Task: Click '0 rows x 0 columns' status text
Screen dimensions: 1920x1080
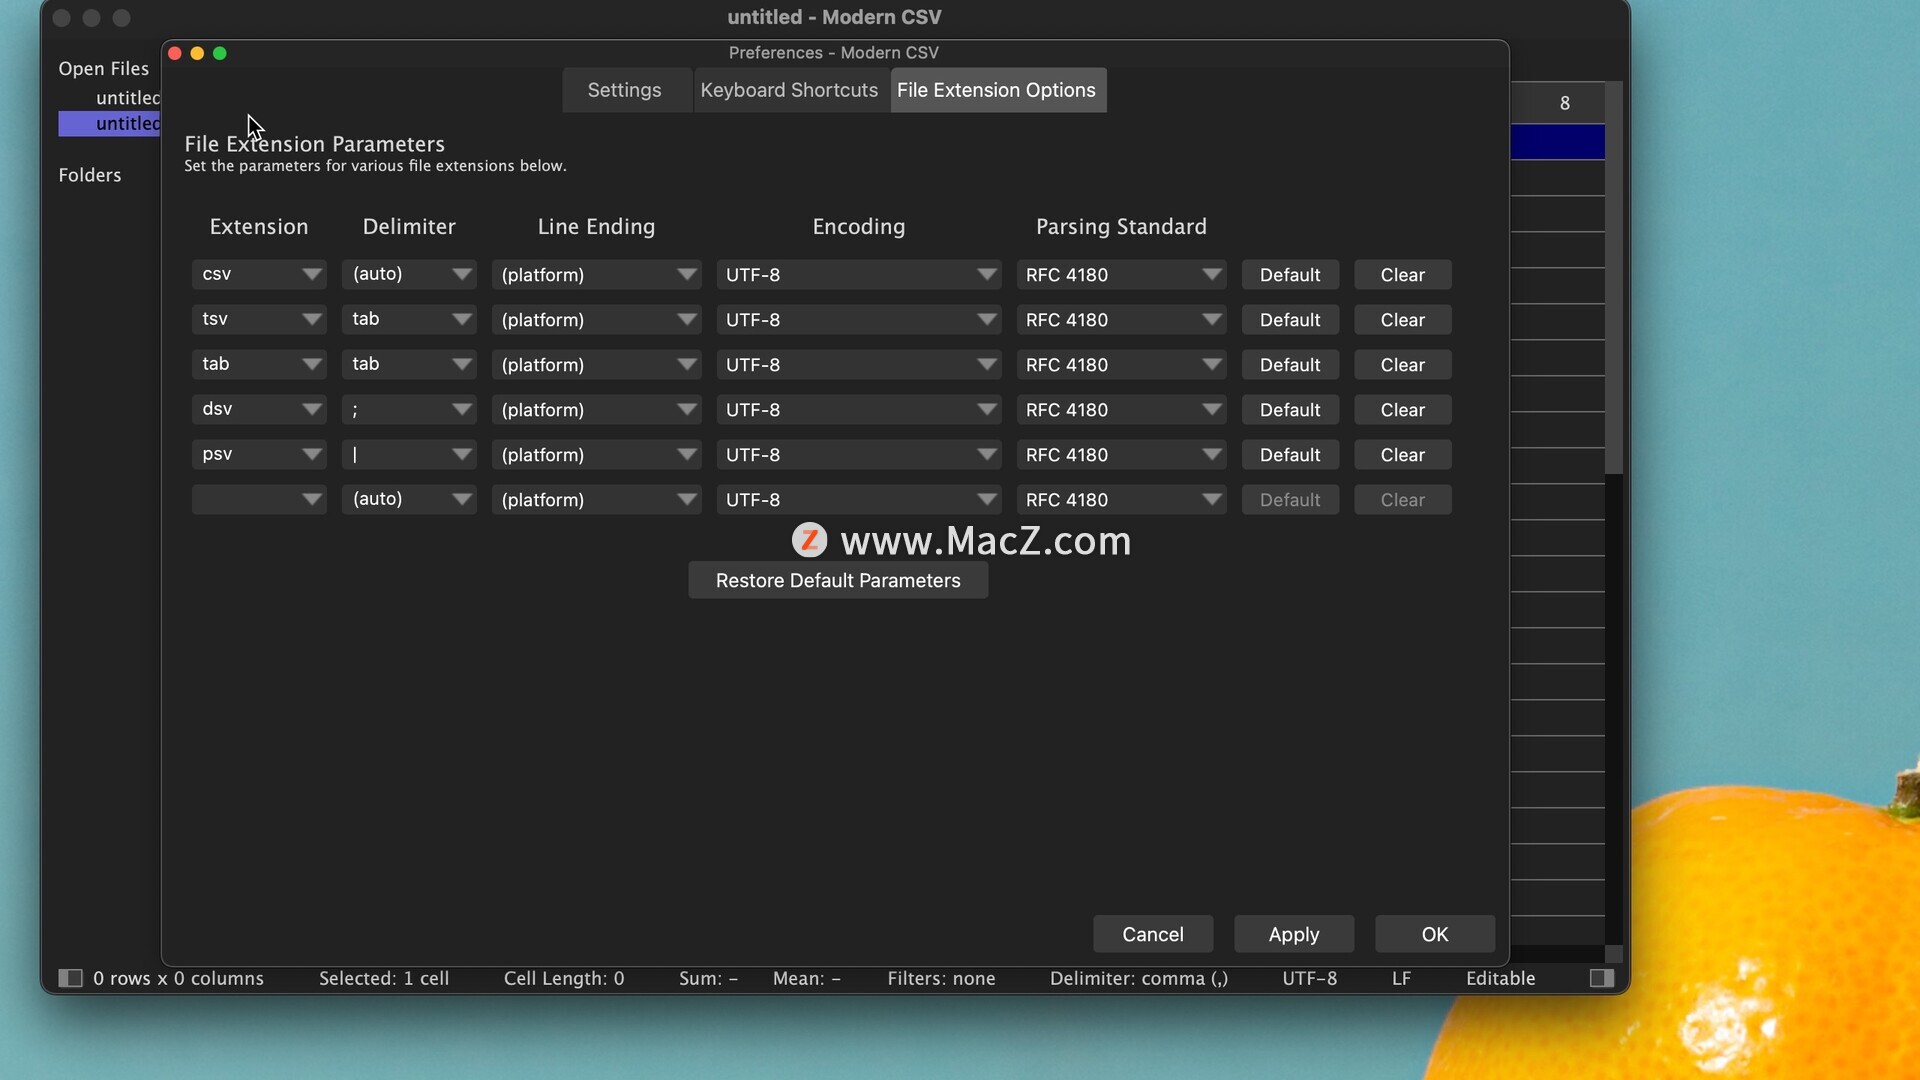Action: coord(178,978)
